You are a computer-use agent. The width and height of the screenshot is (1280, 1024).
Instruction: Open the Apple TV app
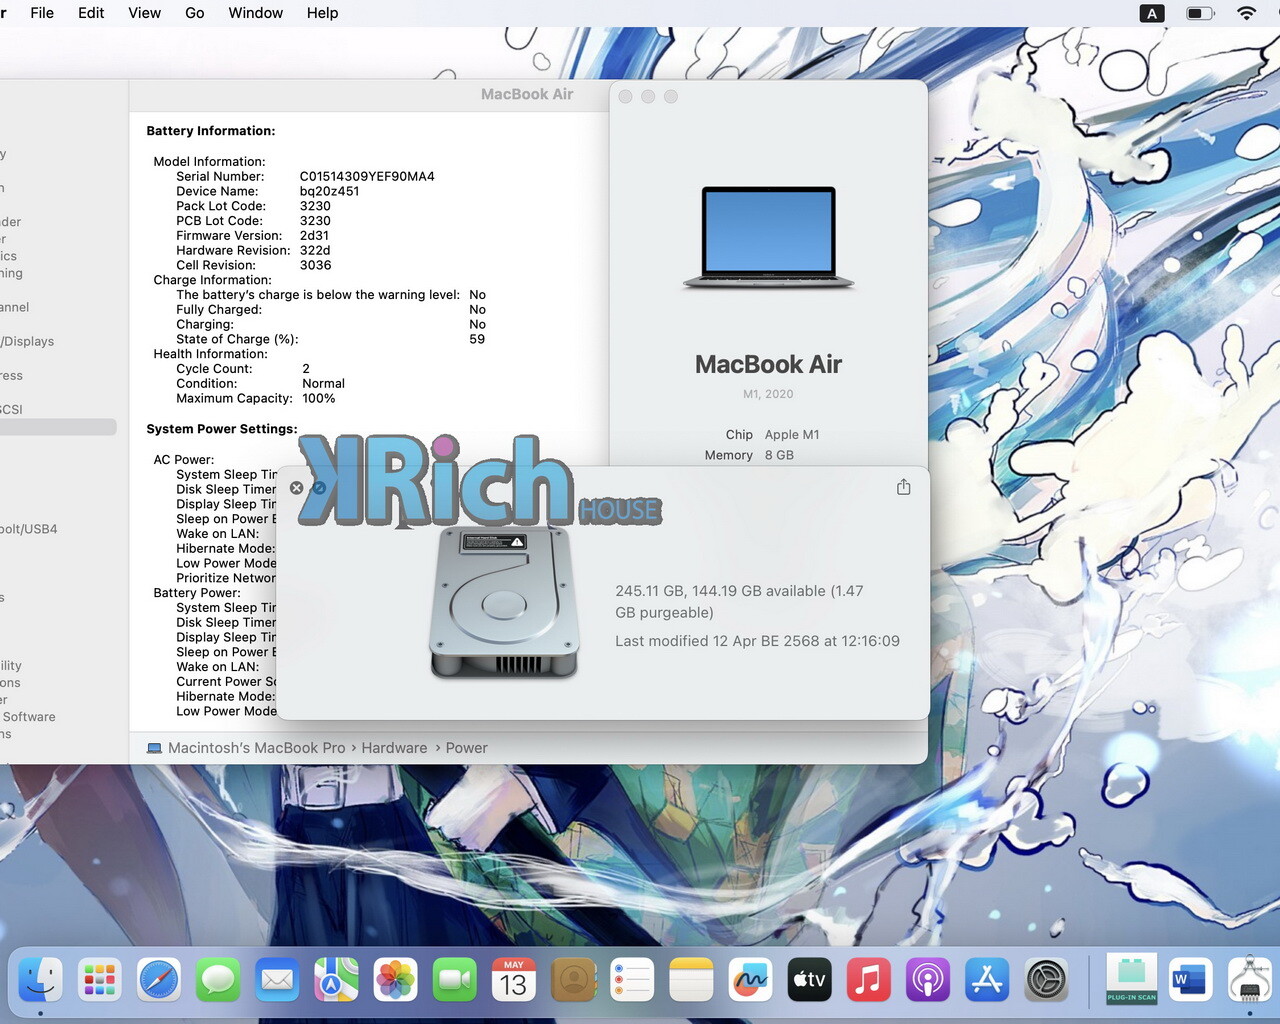(x=809, y=980)
